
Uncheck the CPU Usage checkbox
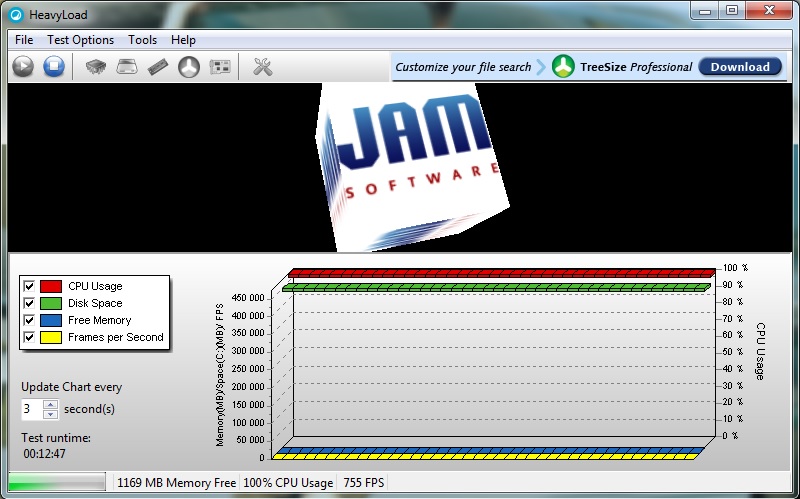(29, 286)
